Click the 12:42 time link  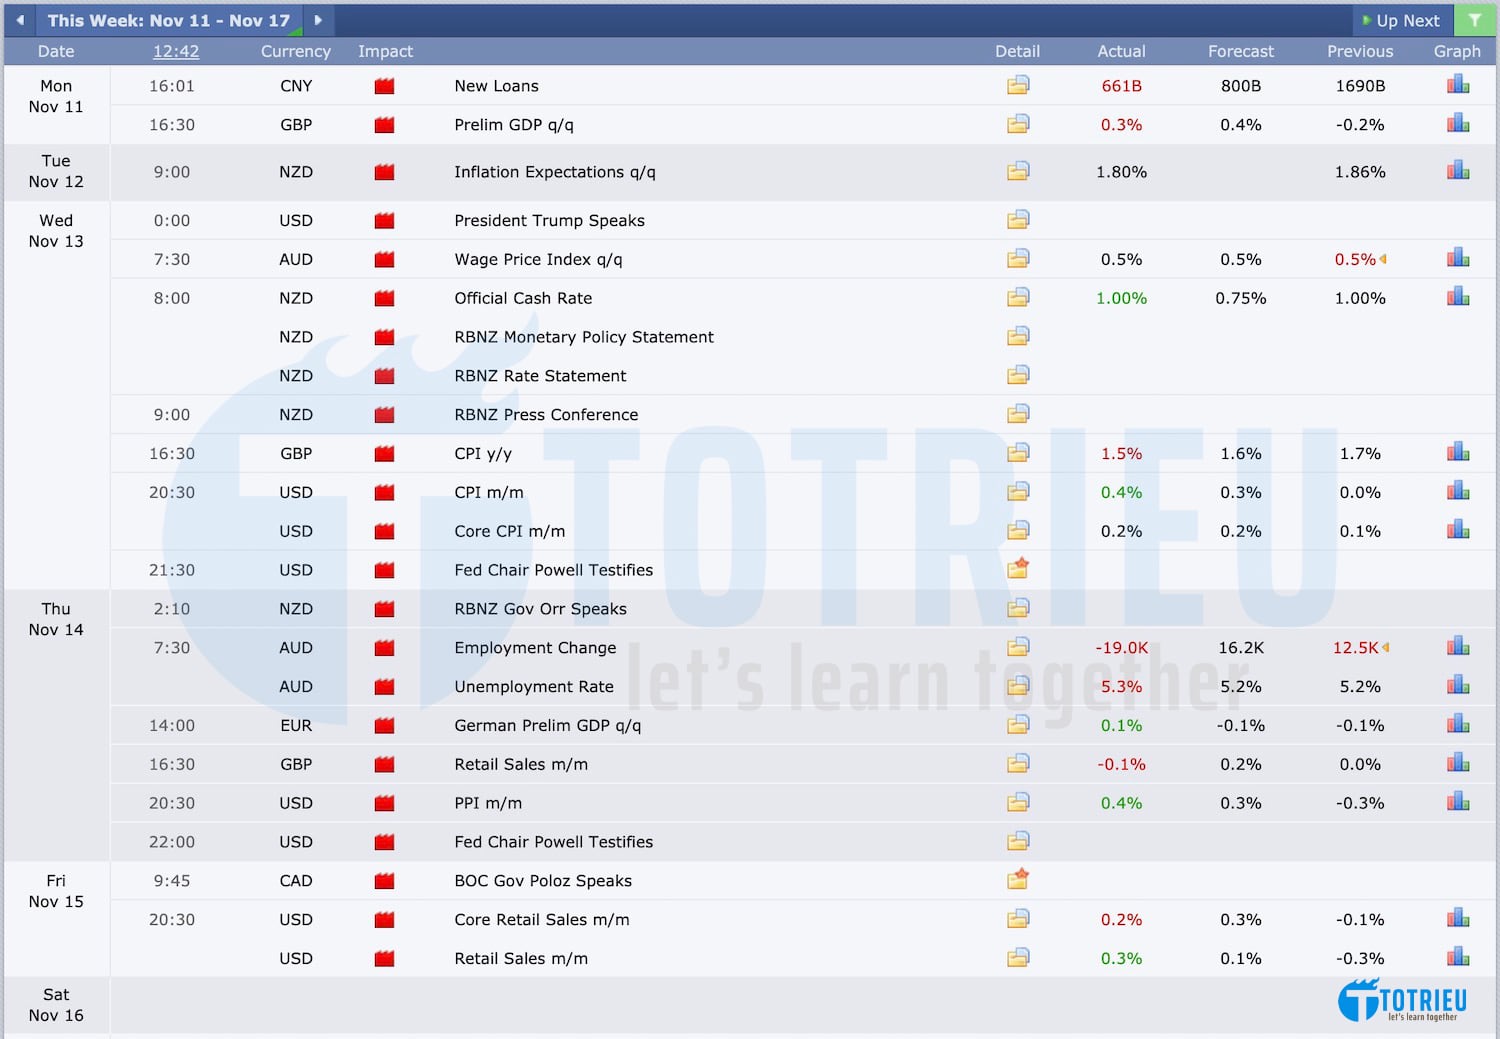[176, 51]
